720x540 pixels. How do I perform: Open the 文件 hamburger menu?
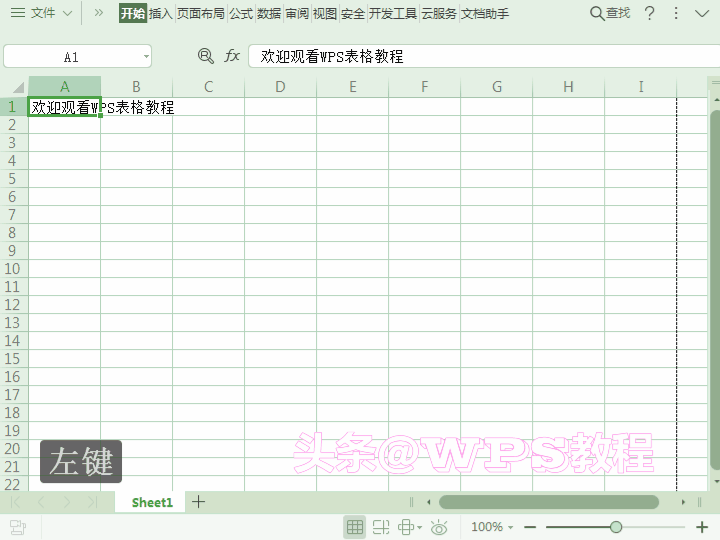[x=18, y=13]
